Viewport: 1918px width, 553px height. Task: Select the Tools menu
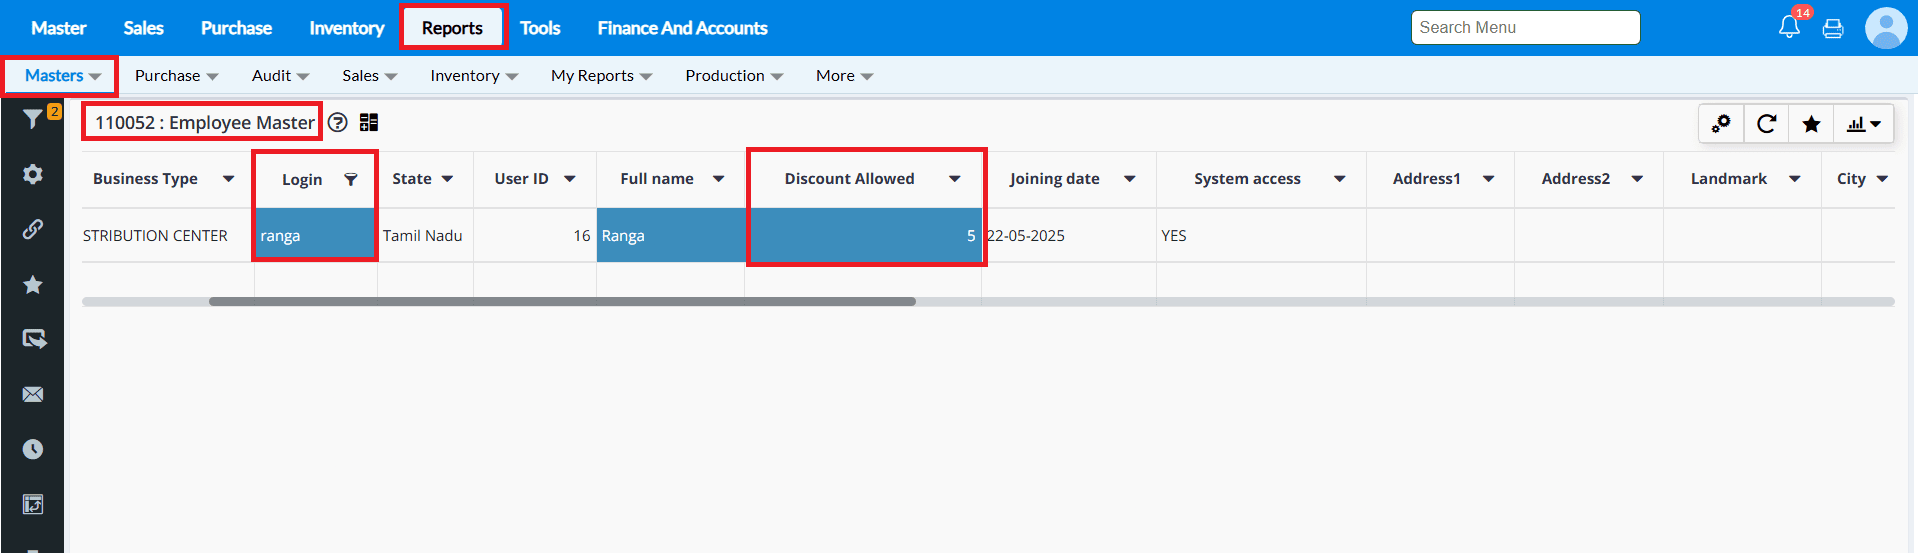(x=540, y=28)
